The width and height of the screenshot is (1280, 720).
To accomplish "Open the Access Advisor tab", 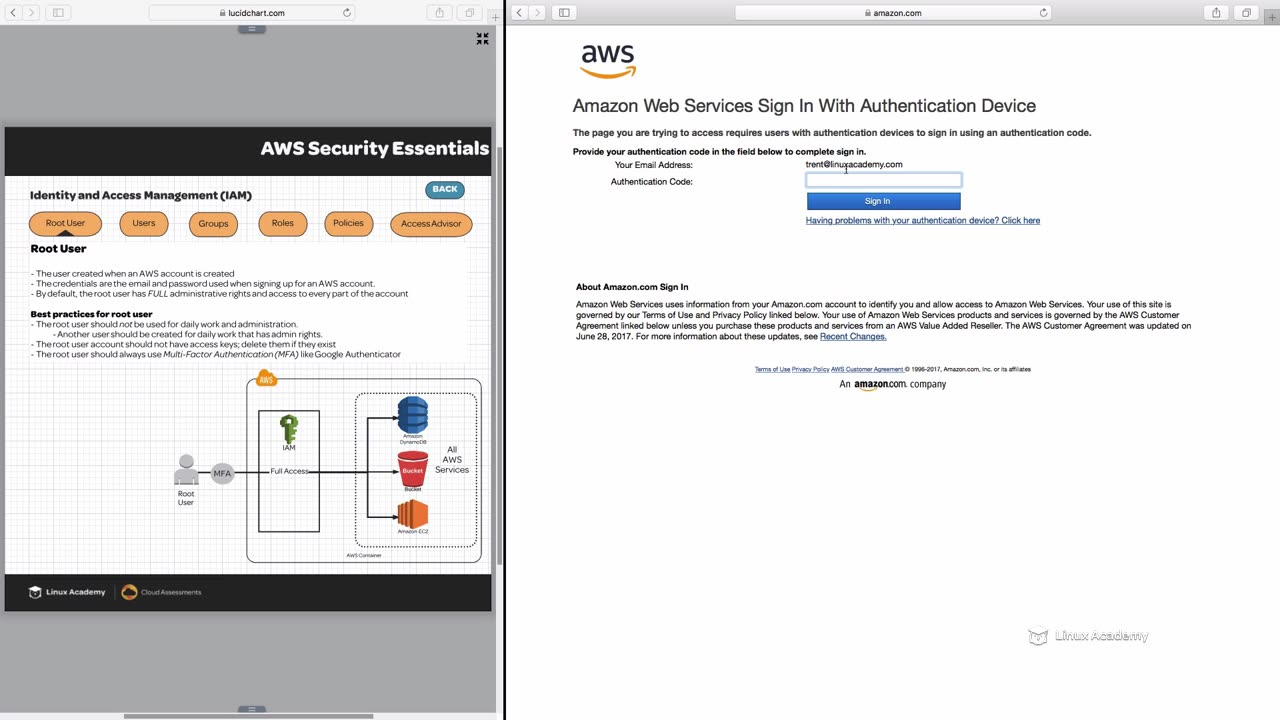I will click(x=431, y=224).
